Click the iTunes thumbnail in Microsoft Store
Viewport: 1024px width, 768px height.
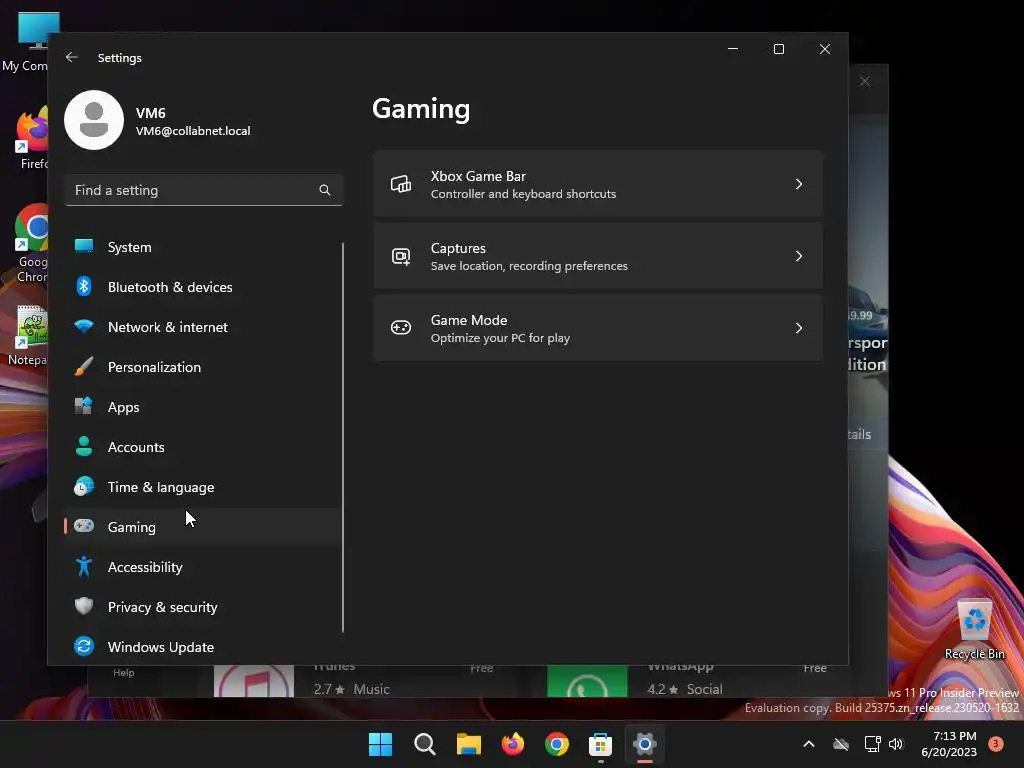[x=253, y=680]
